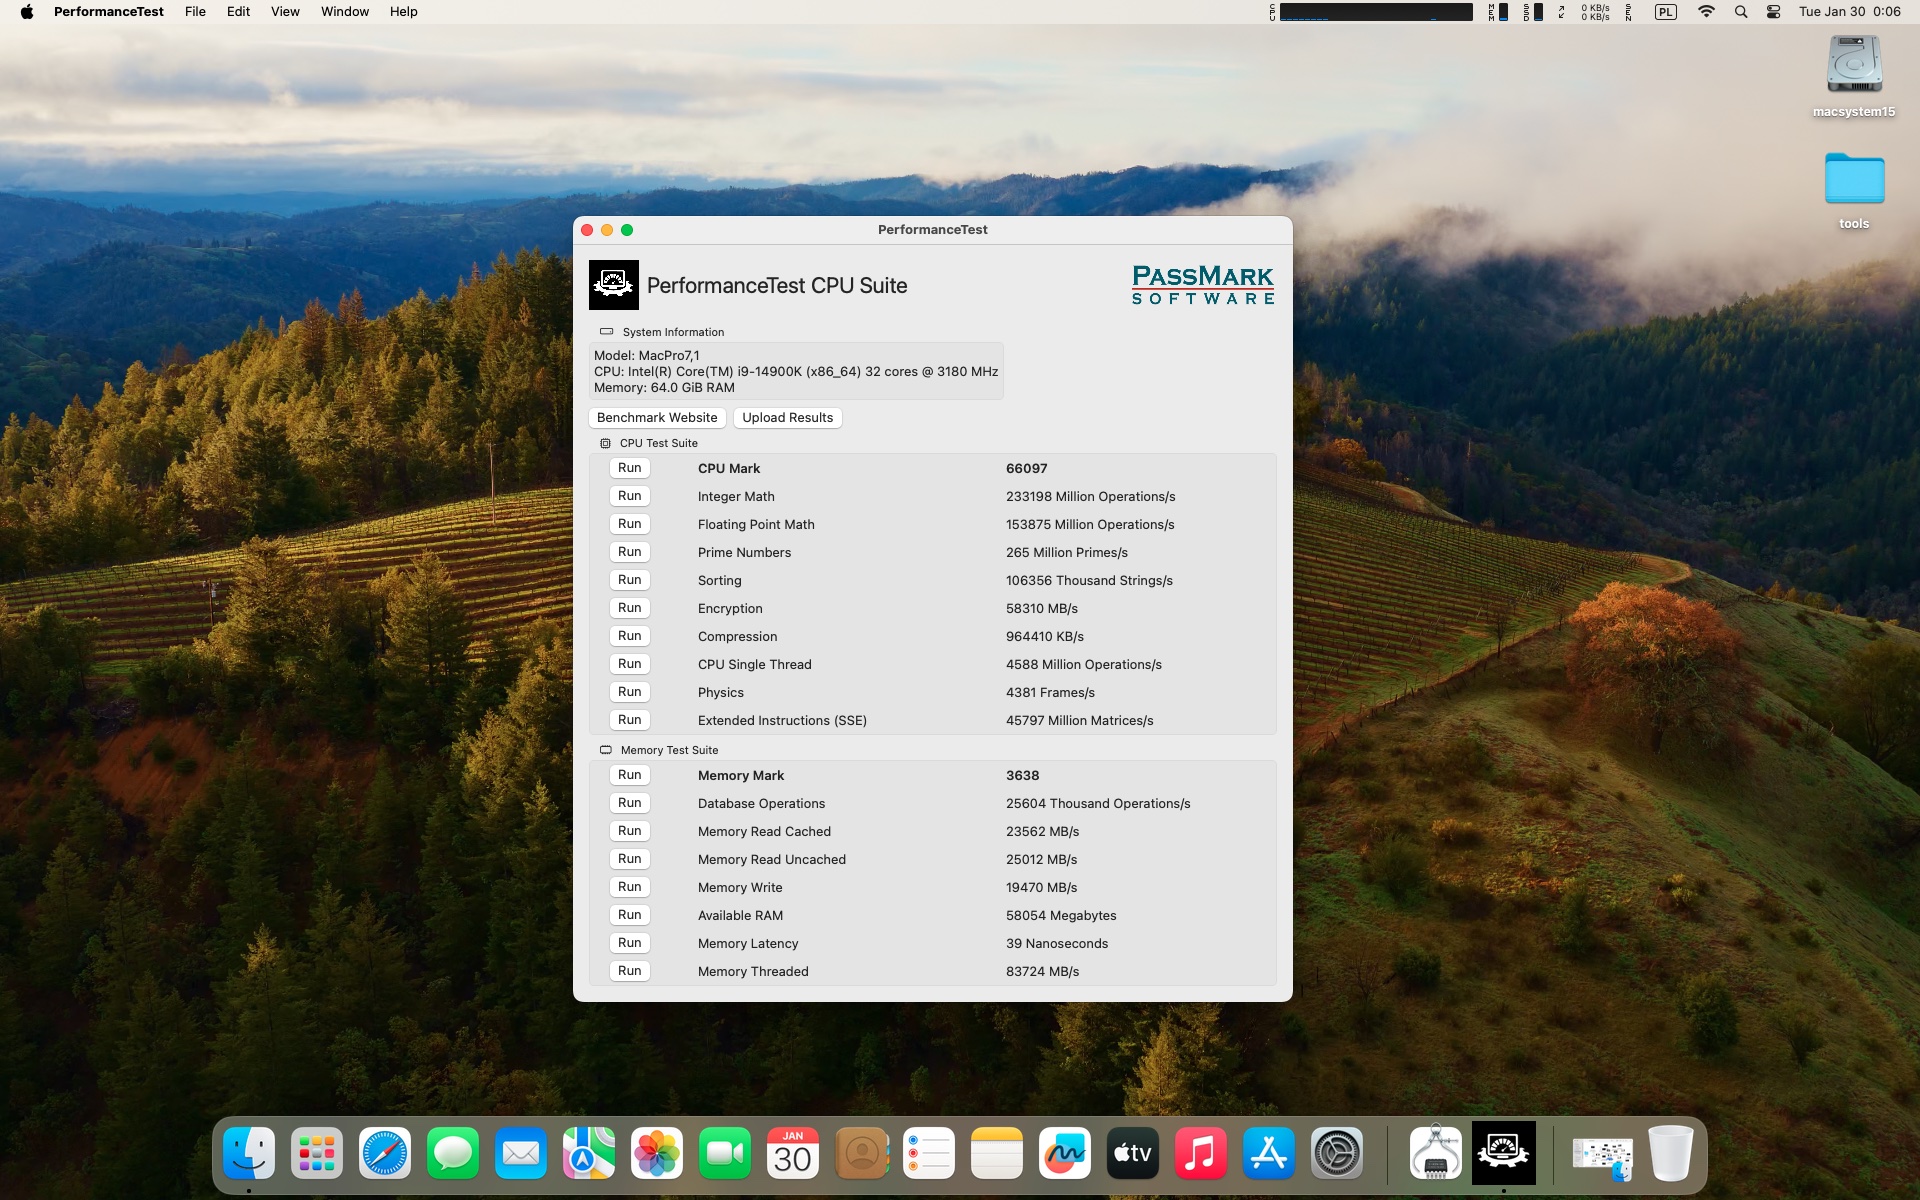The width and height of the screenshot is (1920, 1200).
Task: Open the Window menu
Action: pyautogui.click(x=344, y=12)
